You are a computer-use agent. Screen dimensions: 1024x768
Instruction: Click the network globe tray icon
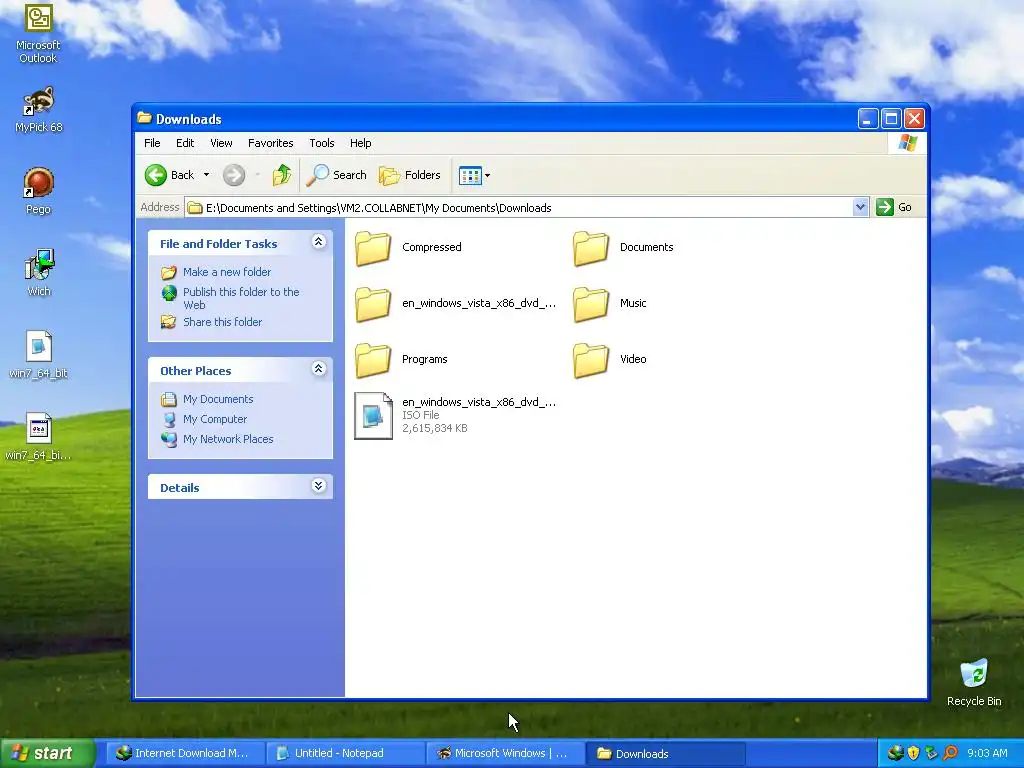pyautogui.click(x=895, y=753)
